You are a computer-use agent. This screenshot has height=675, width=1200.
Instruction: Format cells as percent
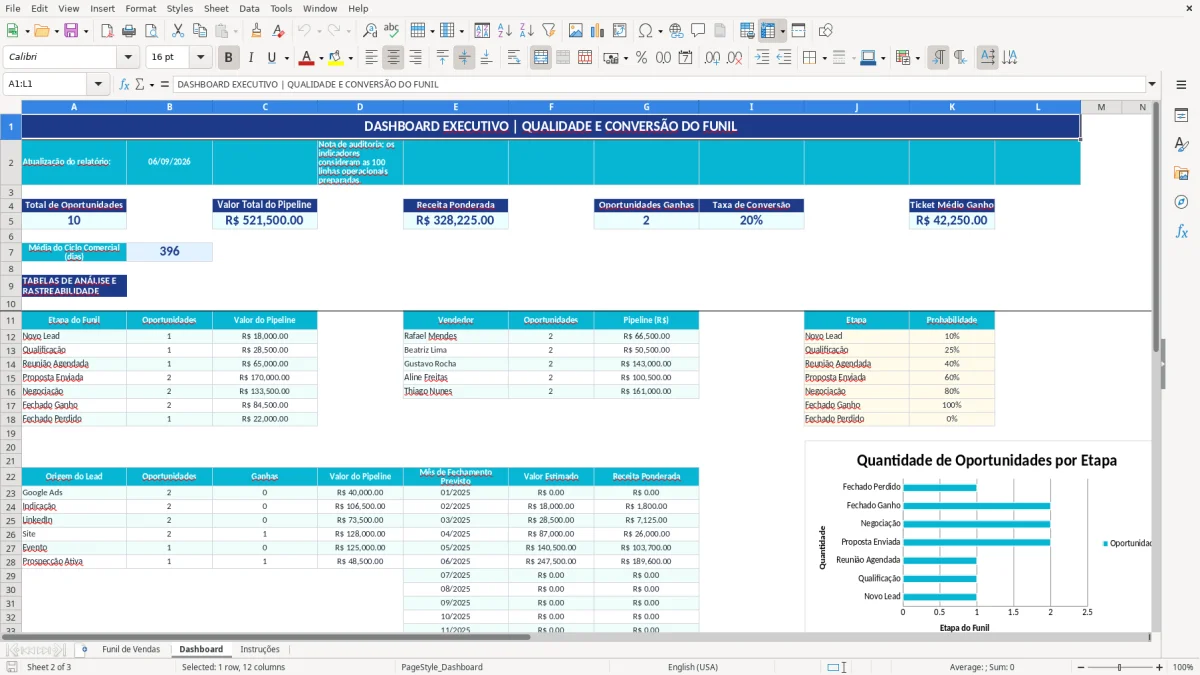point(641,58)
